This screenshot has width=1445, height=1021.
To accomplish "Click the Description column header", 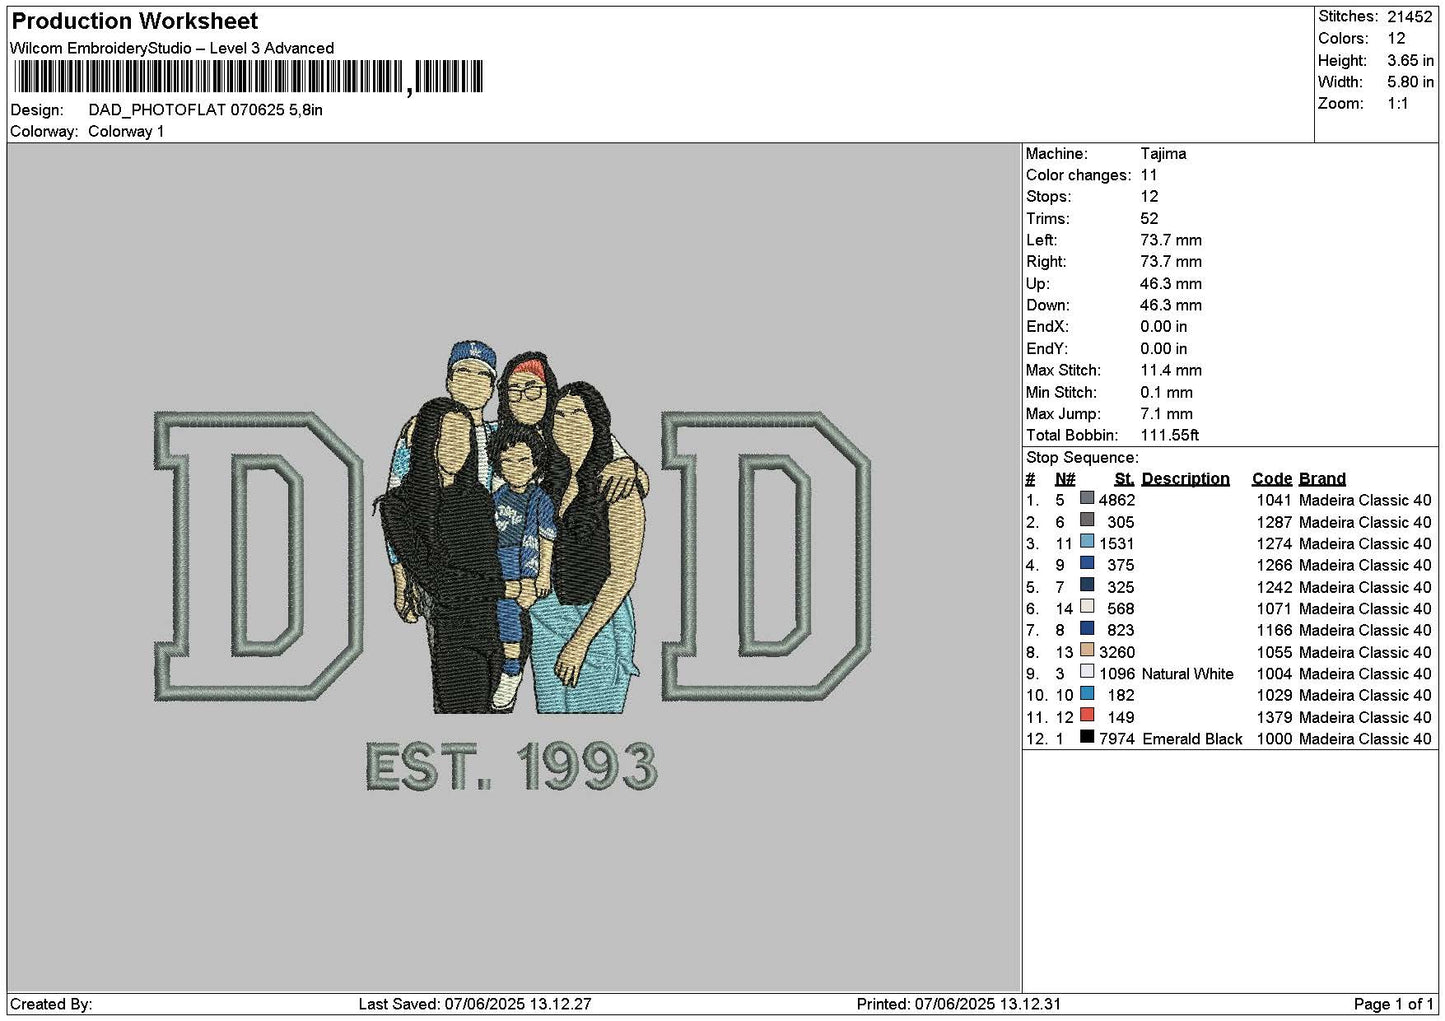I will click(x=1186, y=479).
